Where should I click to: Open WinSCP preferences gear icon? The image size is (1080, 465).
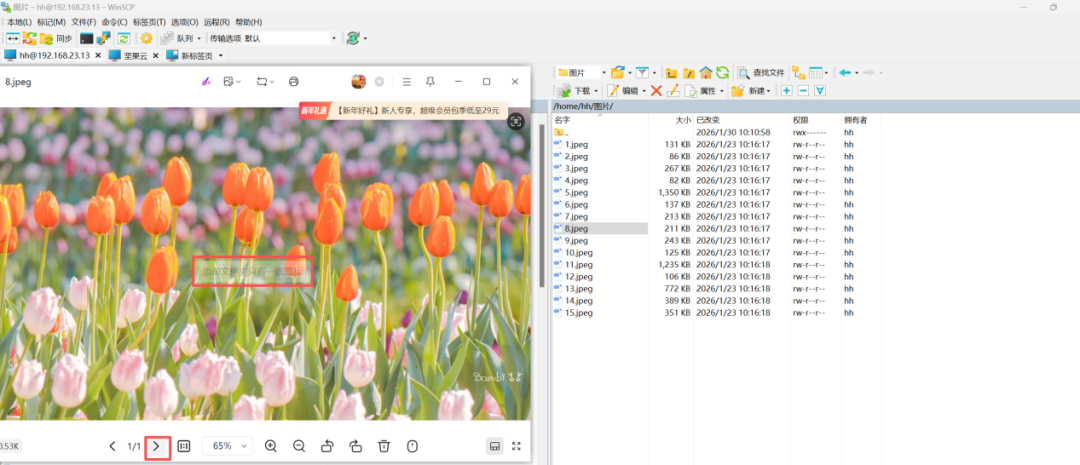click(x=146, y=38)
